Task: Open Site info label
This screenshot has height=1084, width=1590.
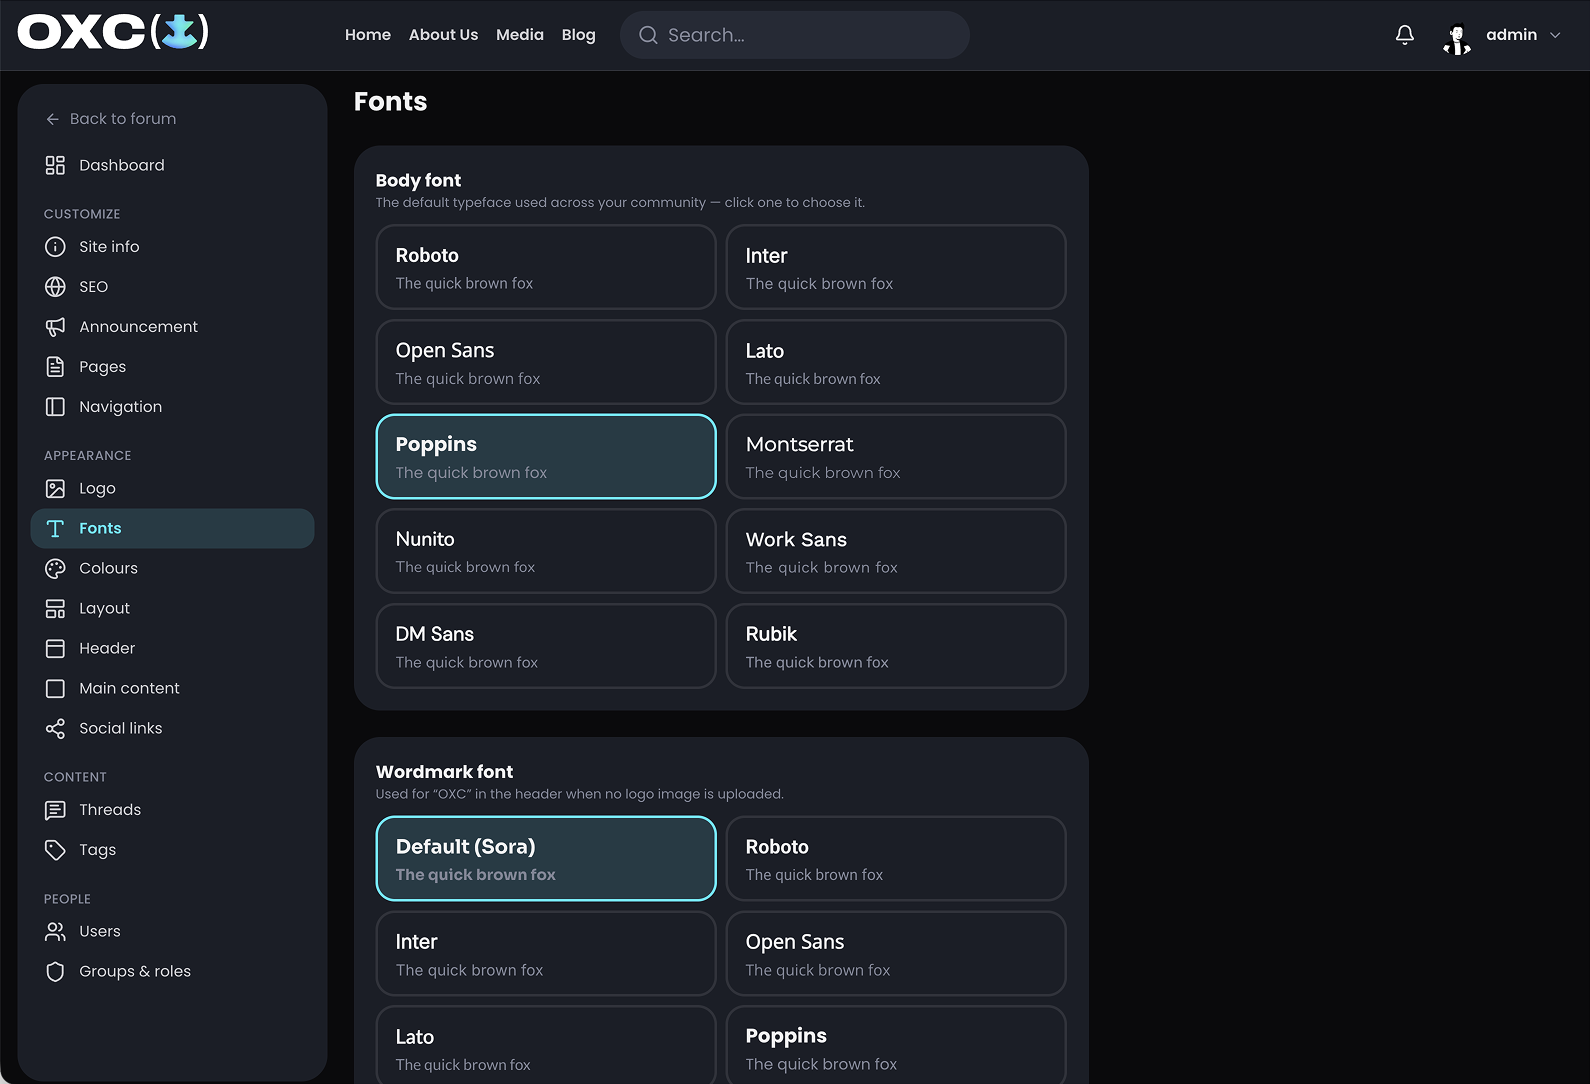Action: click(x=109, y=246)
